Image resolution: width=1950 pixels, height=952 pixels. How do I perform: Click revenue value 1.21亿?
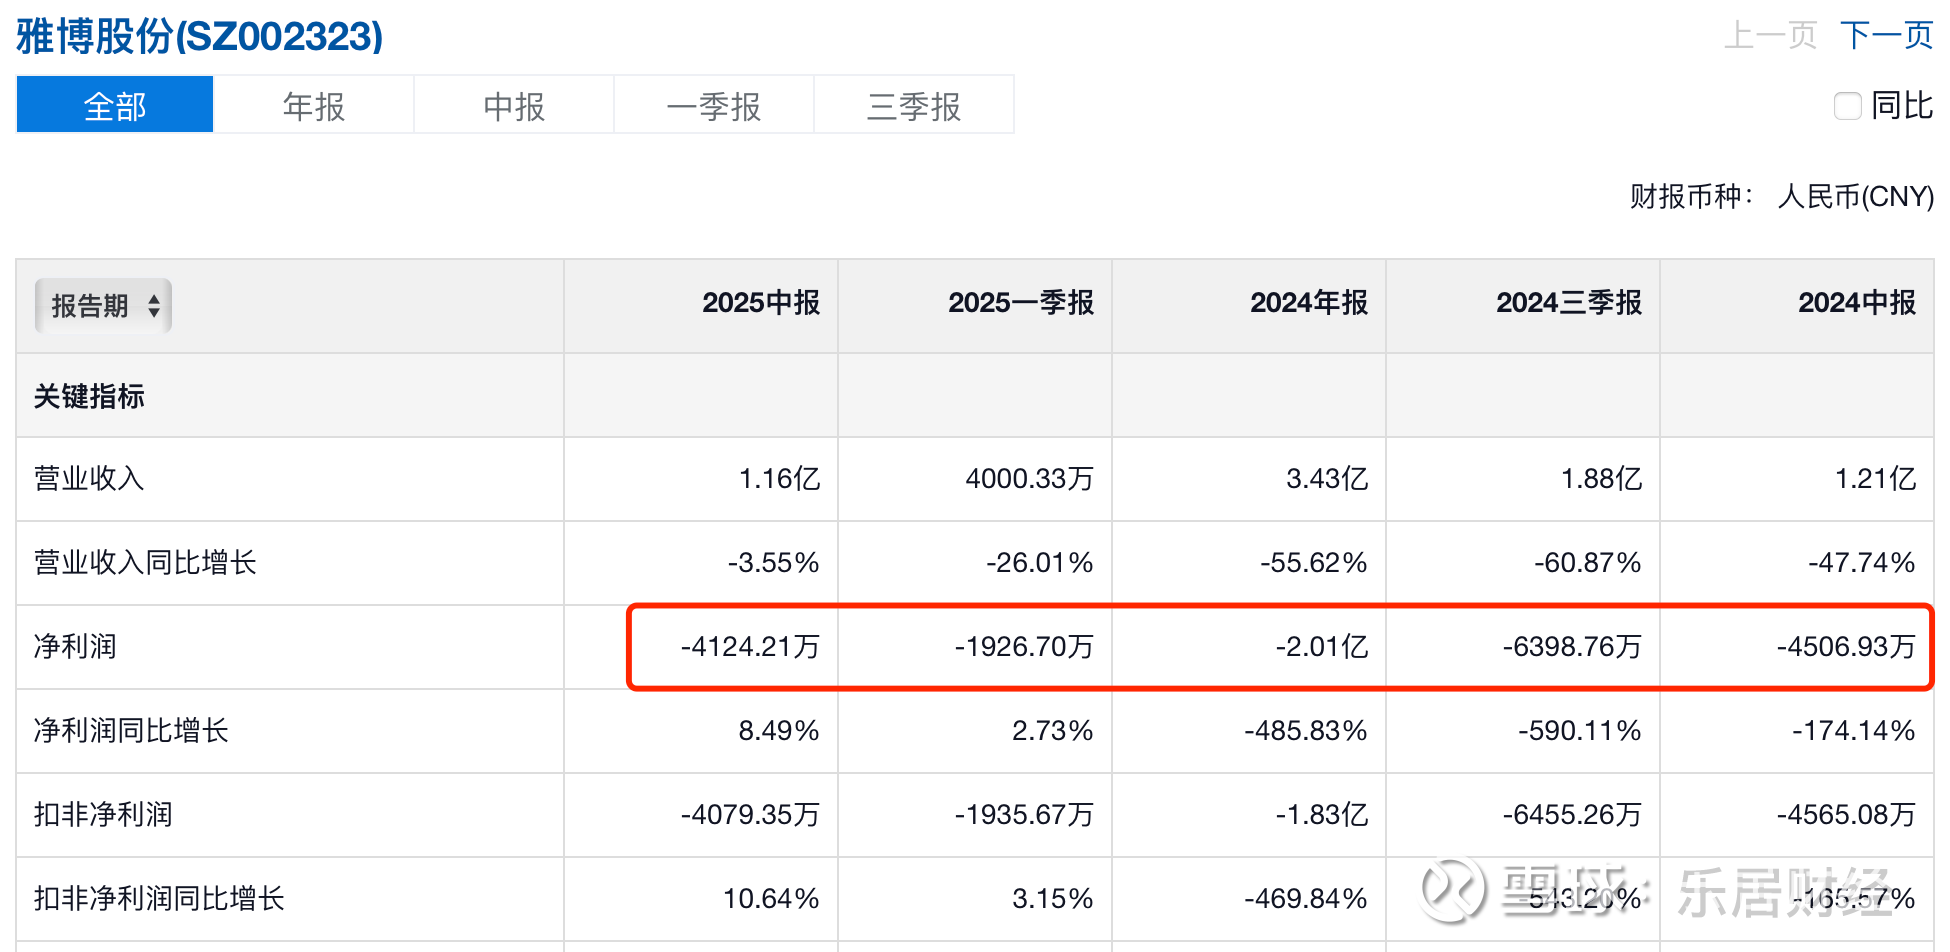pyautogui.click(x=1875, y=479)
